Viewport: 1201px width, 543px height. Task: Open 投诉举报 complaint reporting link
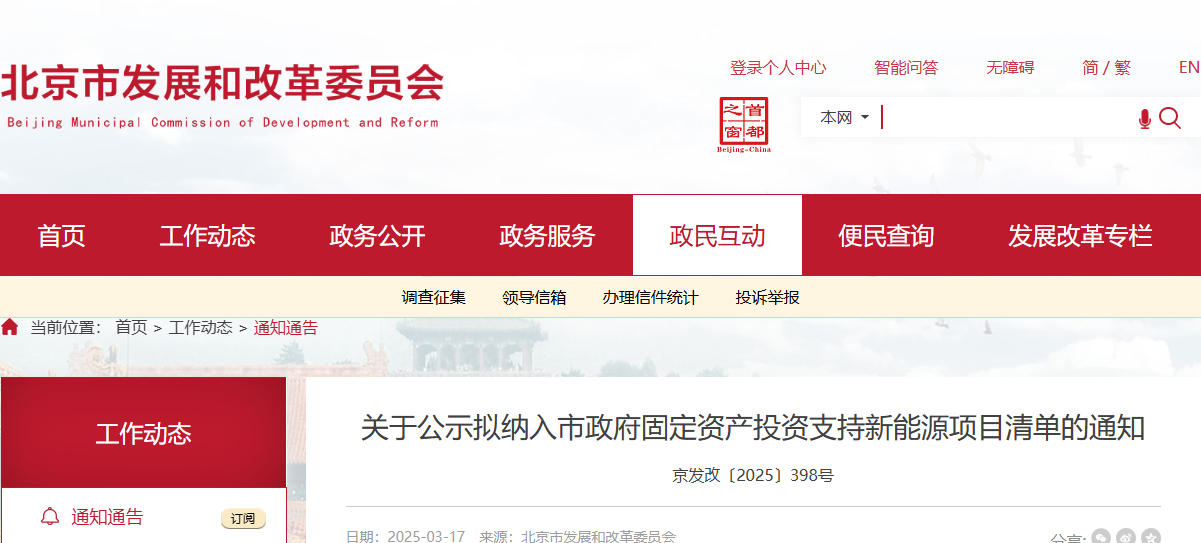click(767, 297)
